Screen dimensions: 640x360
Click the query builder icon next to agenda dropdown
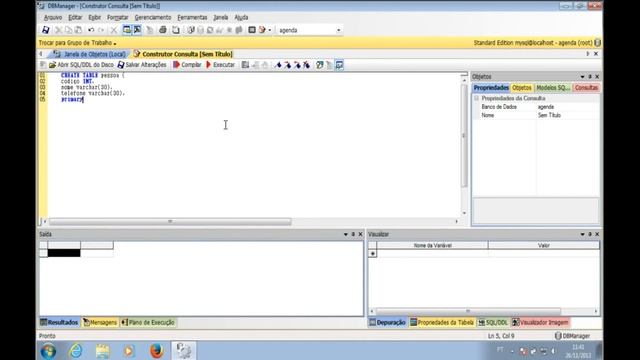click(262, 30)
